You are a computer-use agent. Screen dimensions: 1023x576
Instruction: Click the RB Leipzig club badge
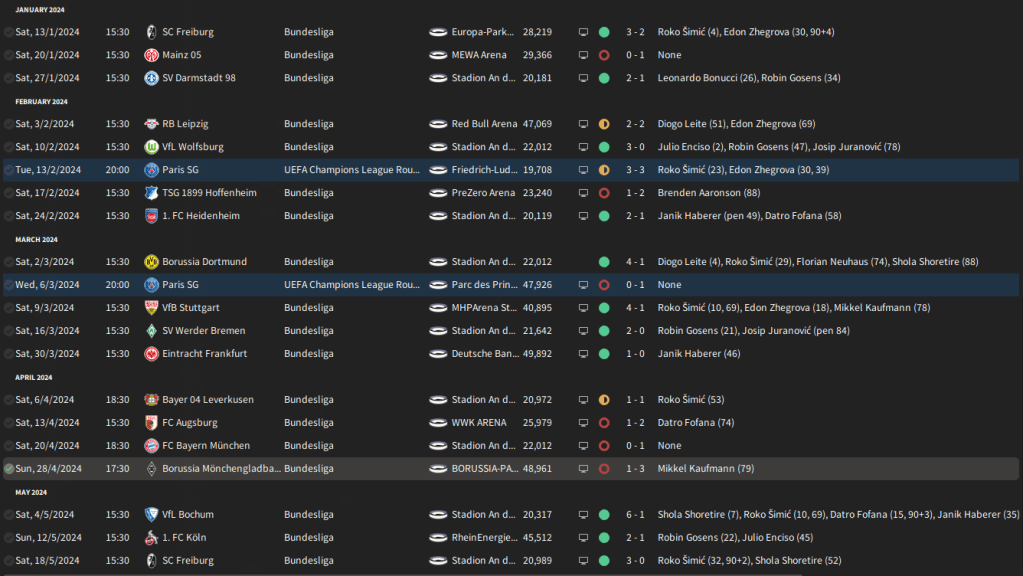(x=151, y=124)
